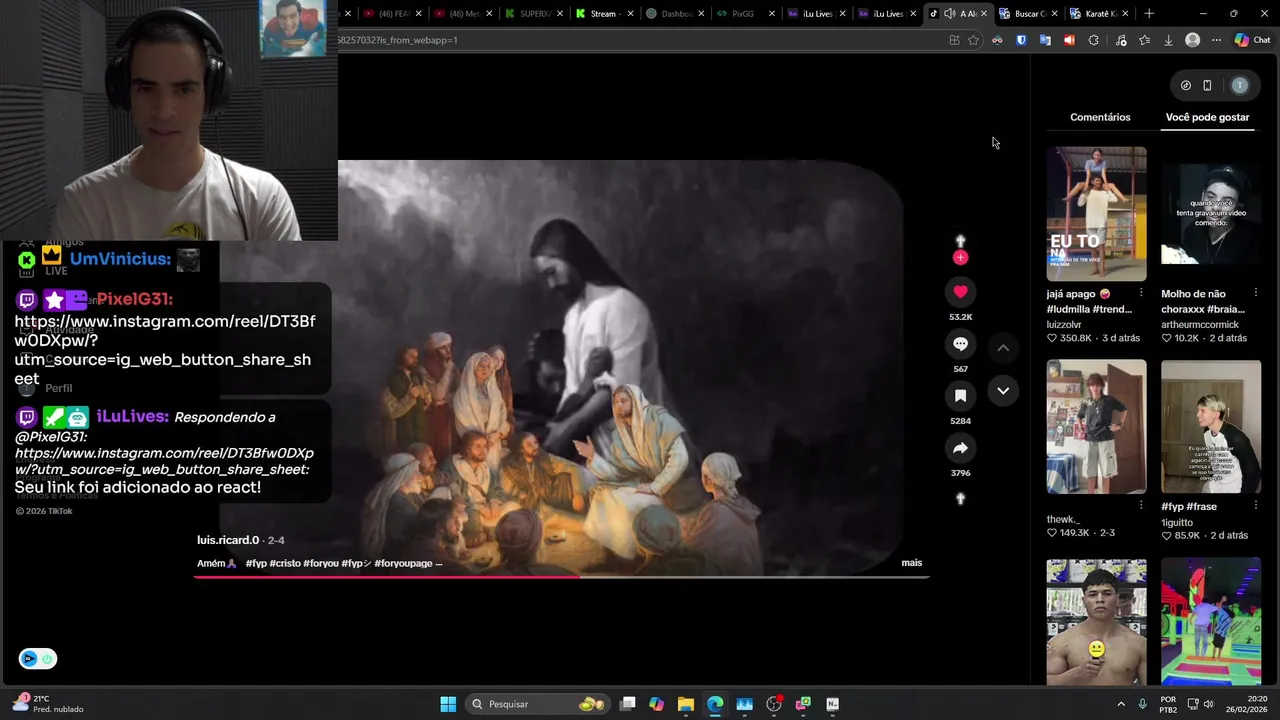Open the Edge Copilot Chat button
Image resolution: width=1280 pixels, height=720 pixels.
click(x=1252, y=40)
